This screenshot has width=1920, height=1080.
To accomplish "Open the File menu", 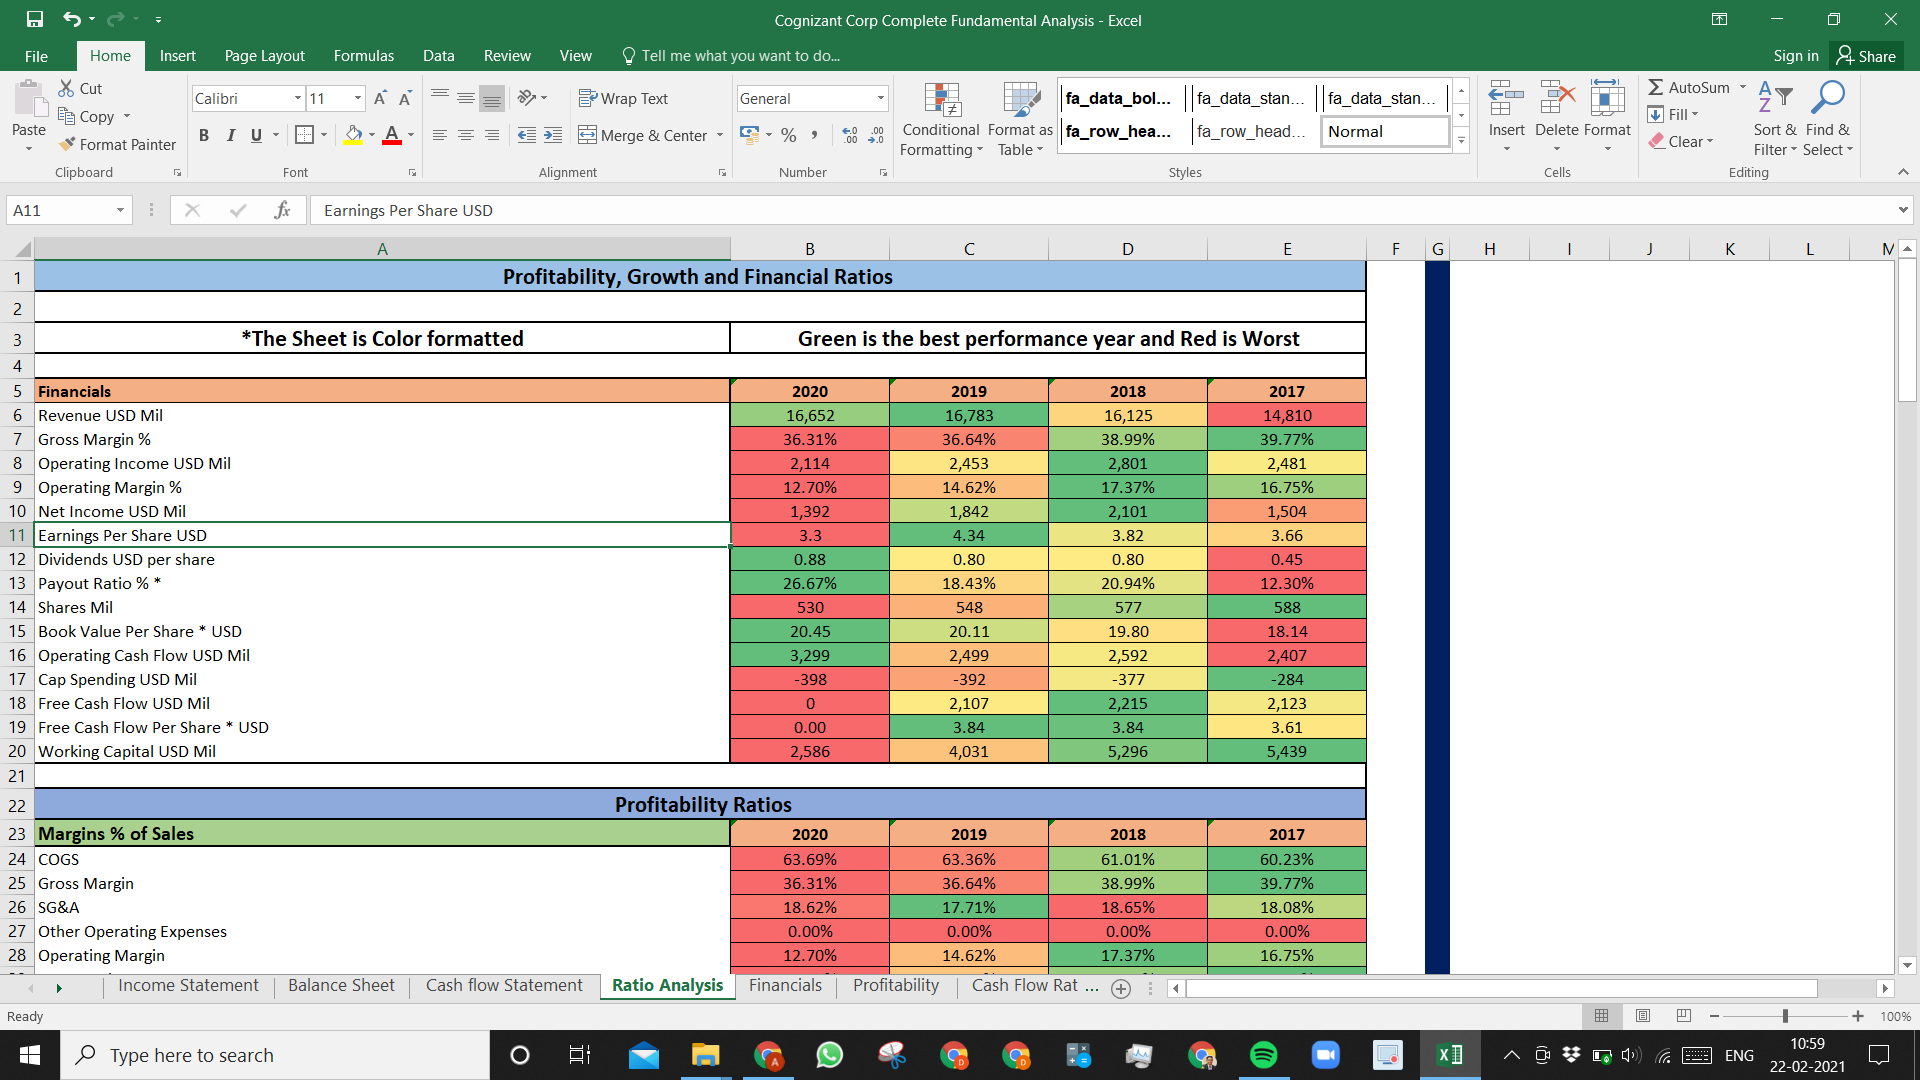I will click(36, 56).
